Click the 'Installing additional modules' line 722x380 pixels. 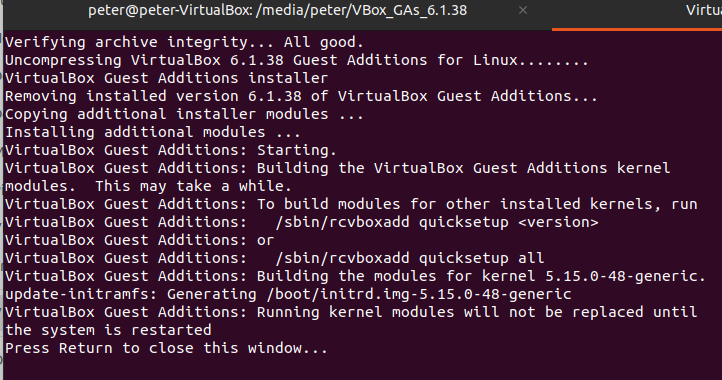[152, 132]
